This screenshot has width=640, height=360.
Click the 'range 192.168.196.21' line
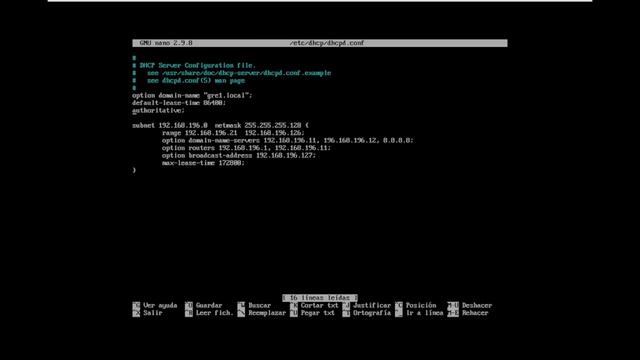click(x=233, y=133)
